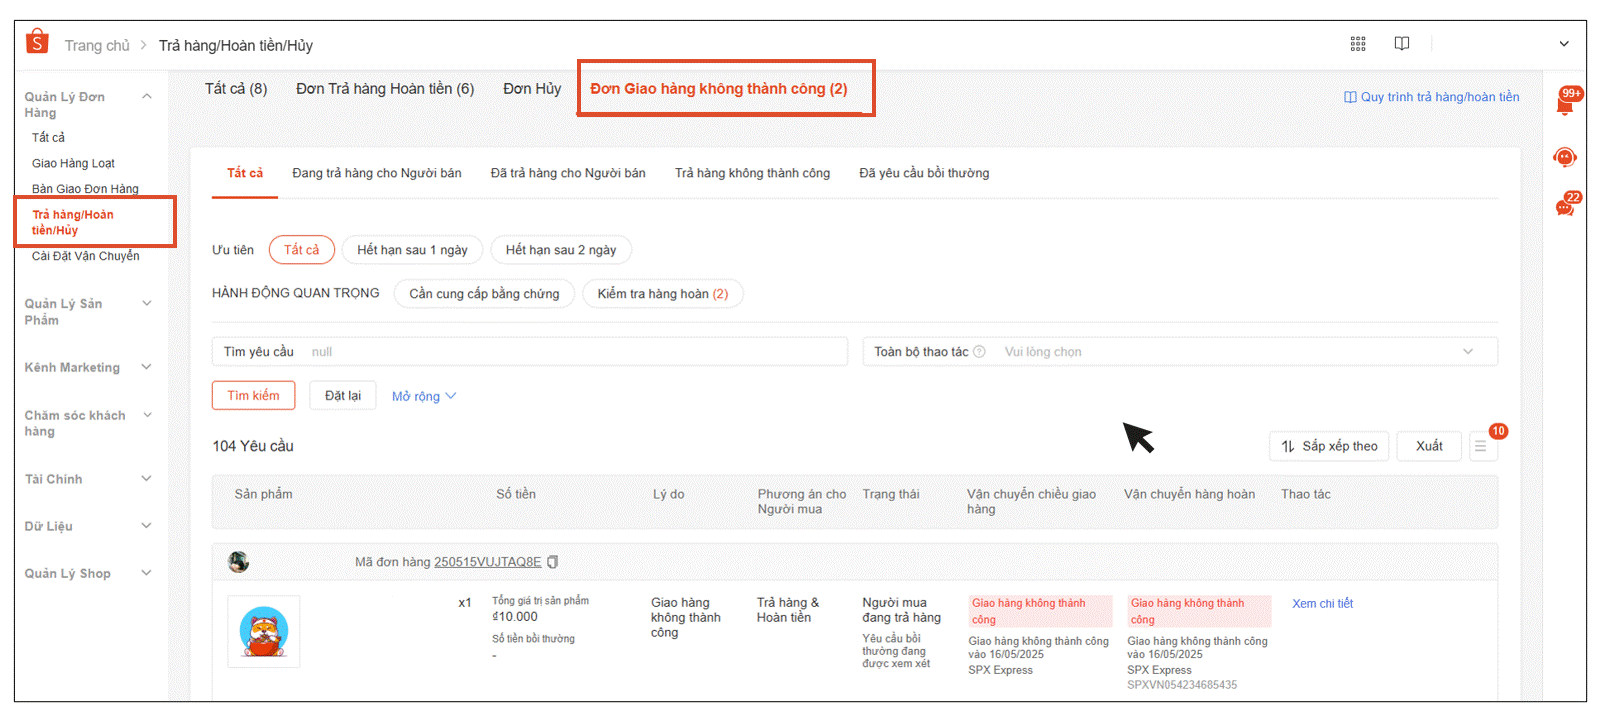Open the customer support headset icon

(1565, 157)
